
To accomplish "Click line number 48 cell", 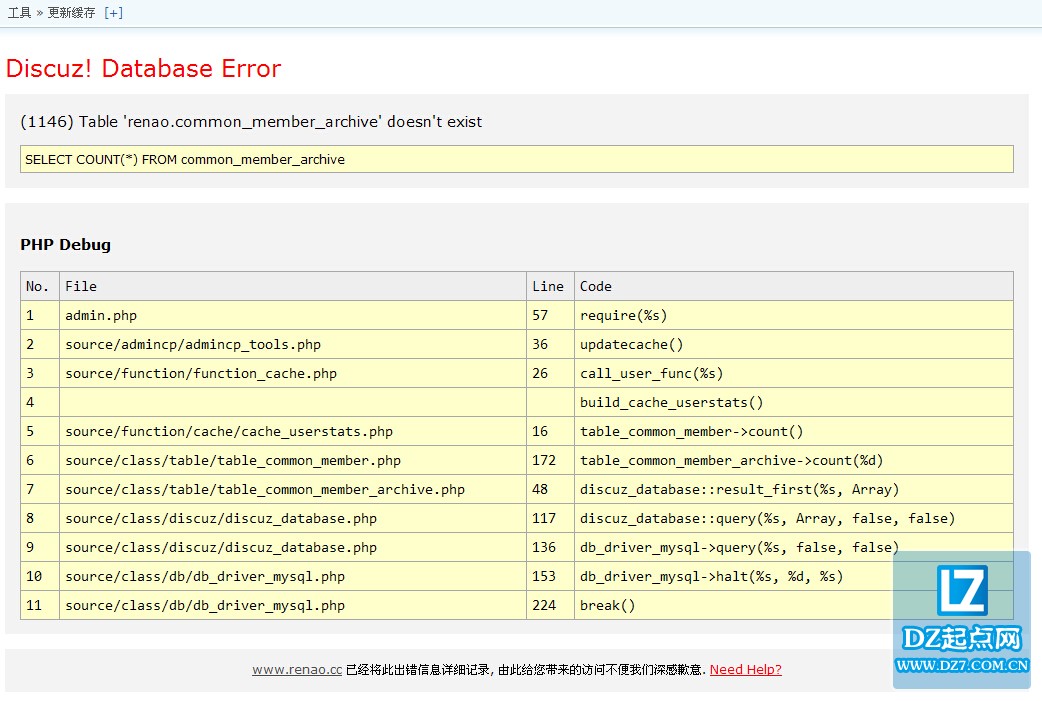I will [550, 490].
